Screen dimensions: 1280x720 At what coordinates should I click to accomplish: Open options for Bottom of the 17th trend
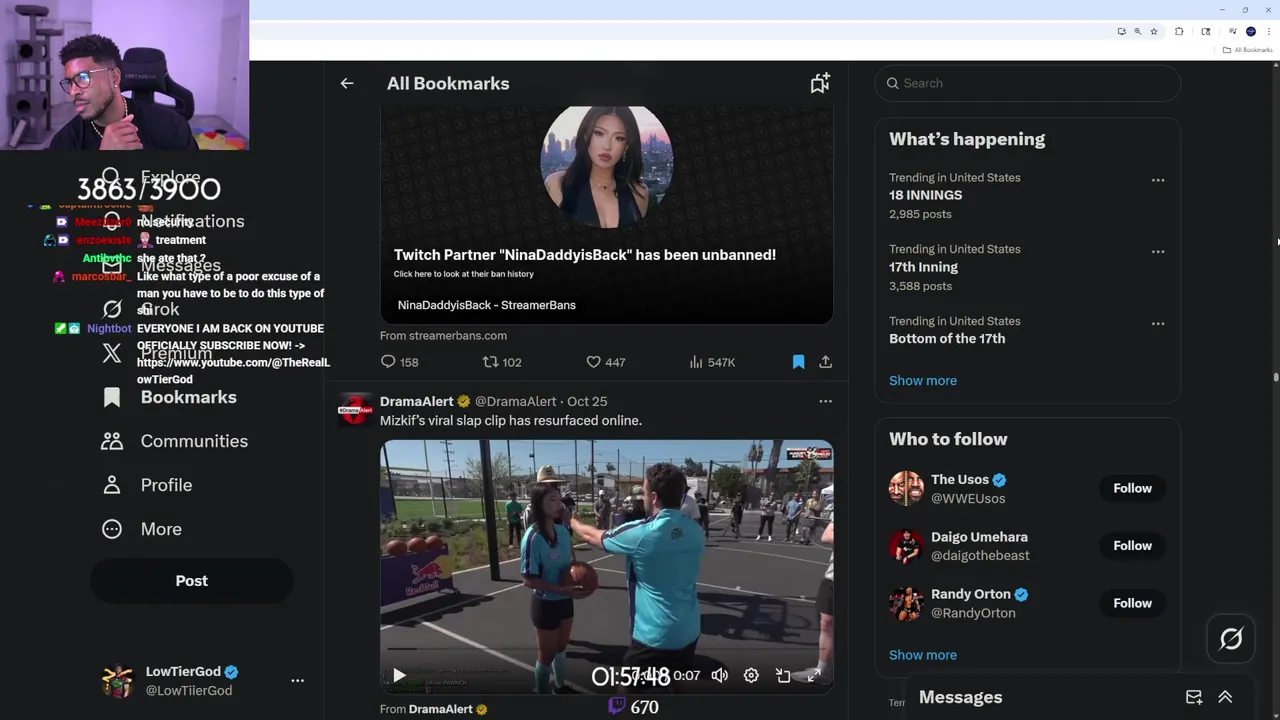tap(1158, 324)
